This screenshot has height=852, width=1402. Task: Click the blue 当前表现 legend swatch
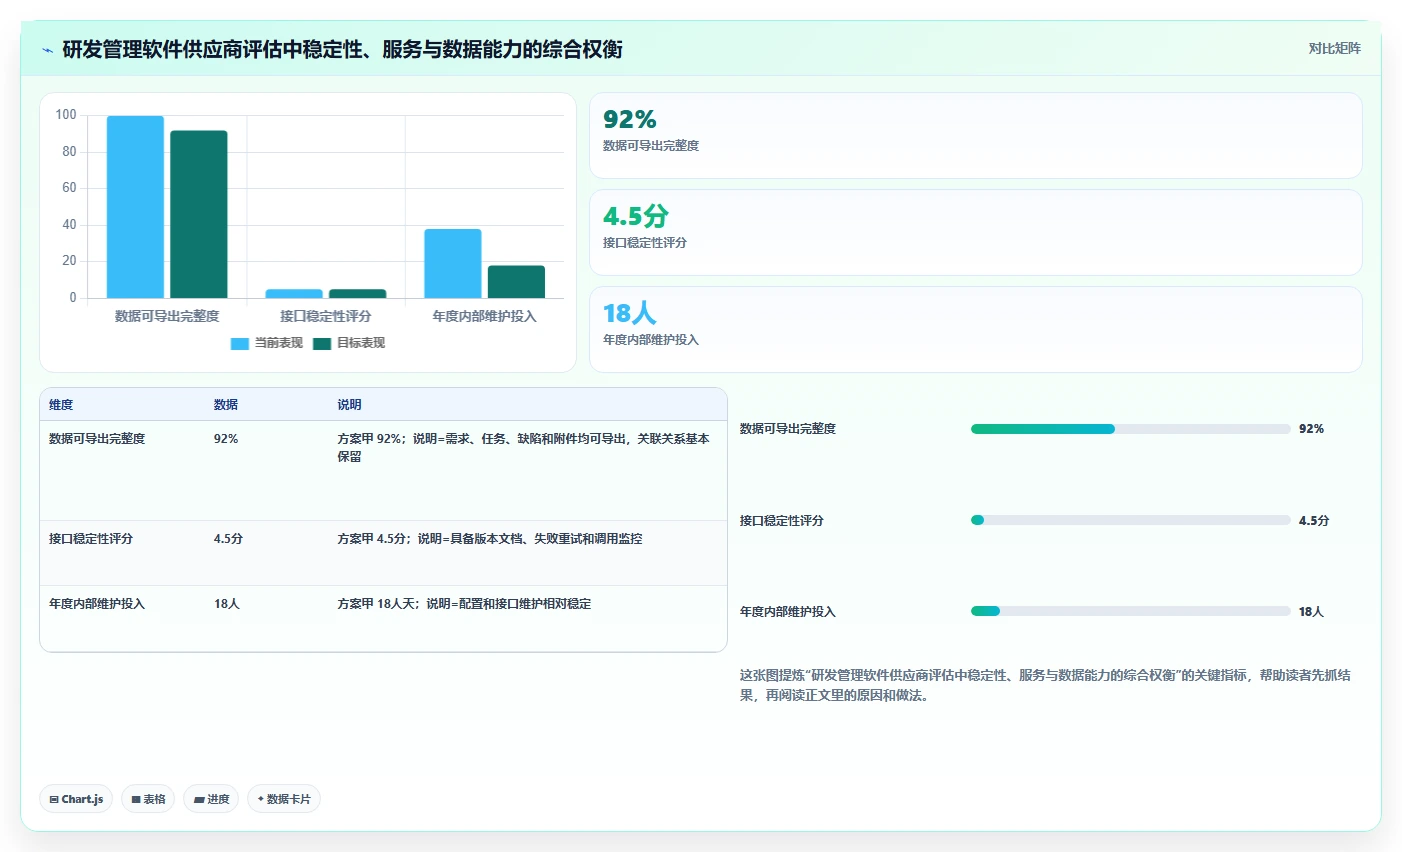[x=240, y=343]
